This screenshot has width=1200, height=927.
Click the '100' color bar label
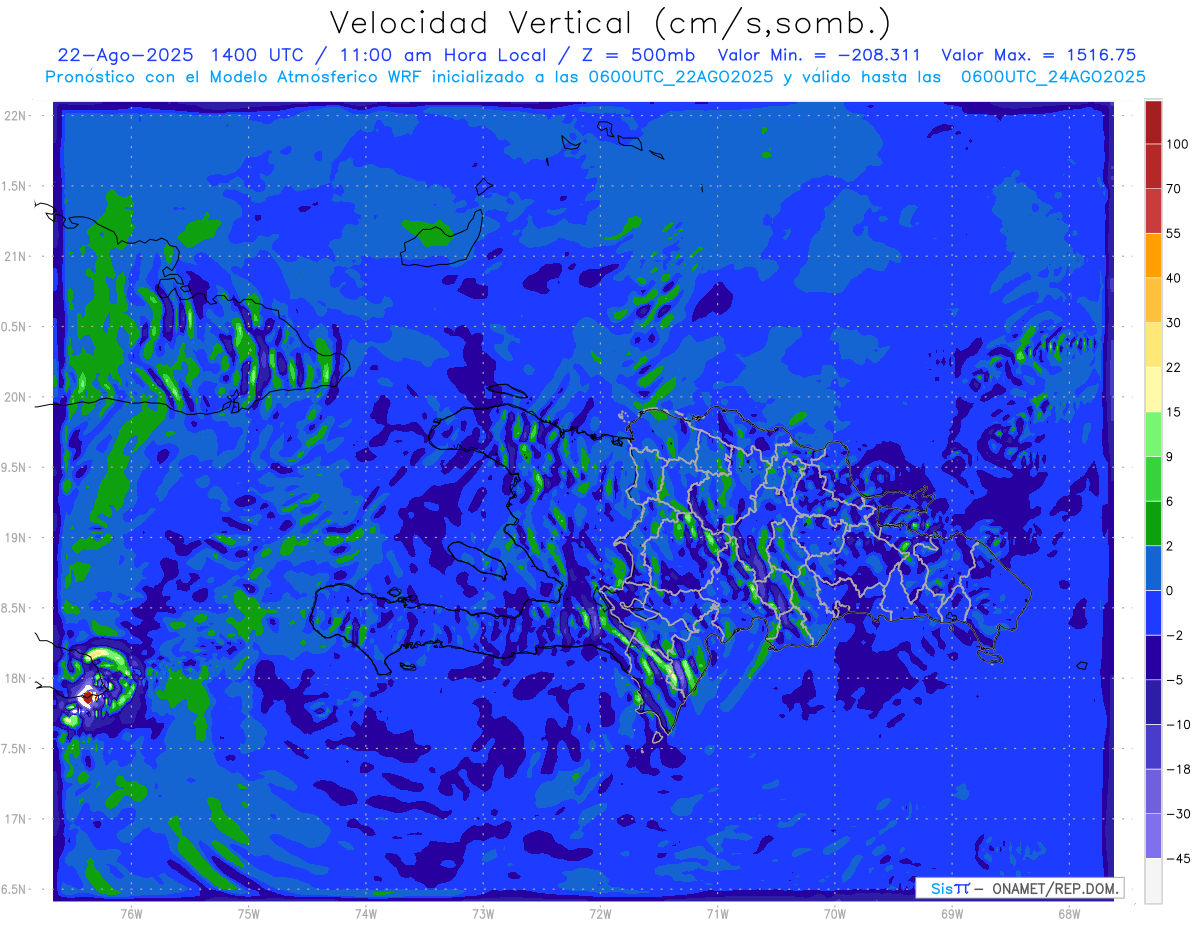click(x=1178, y=145)
